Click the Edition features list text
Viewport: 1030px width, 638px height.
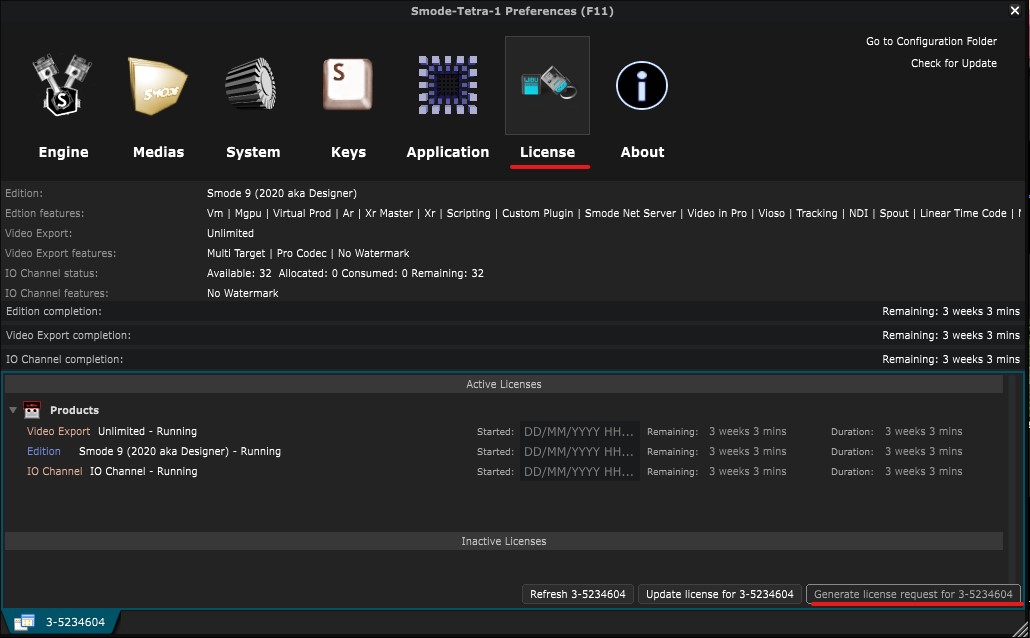click(x=614, y=214)
